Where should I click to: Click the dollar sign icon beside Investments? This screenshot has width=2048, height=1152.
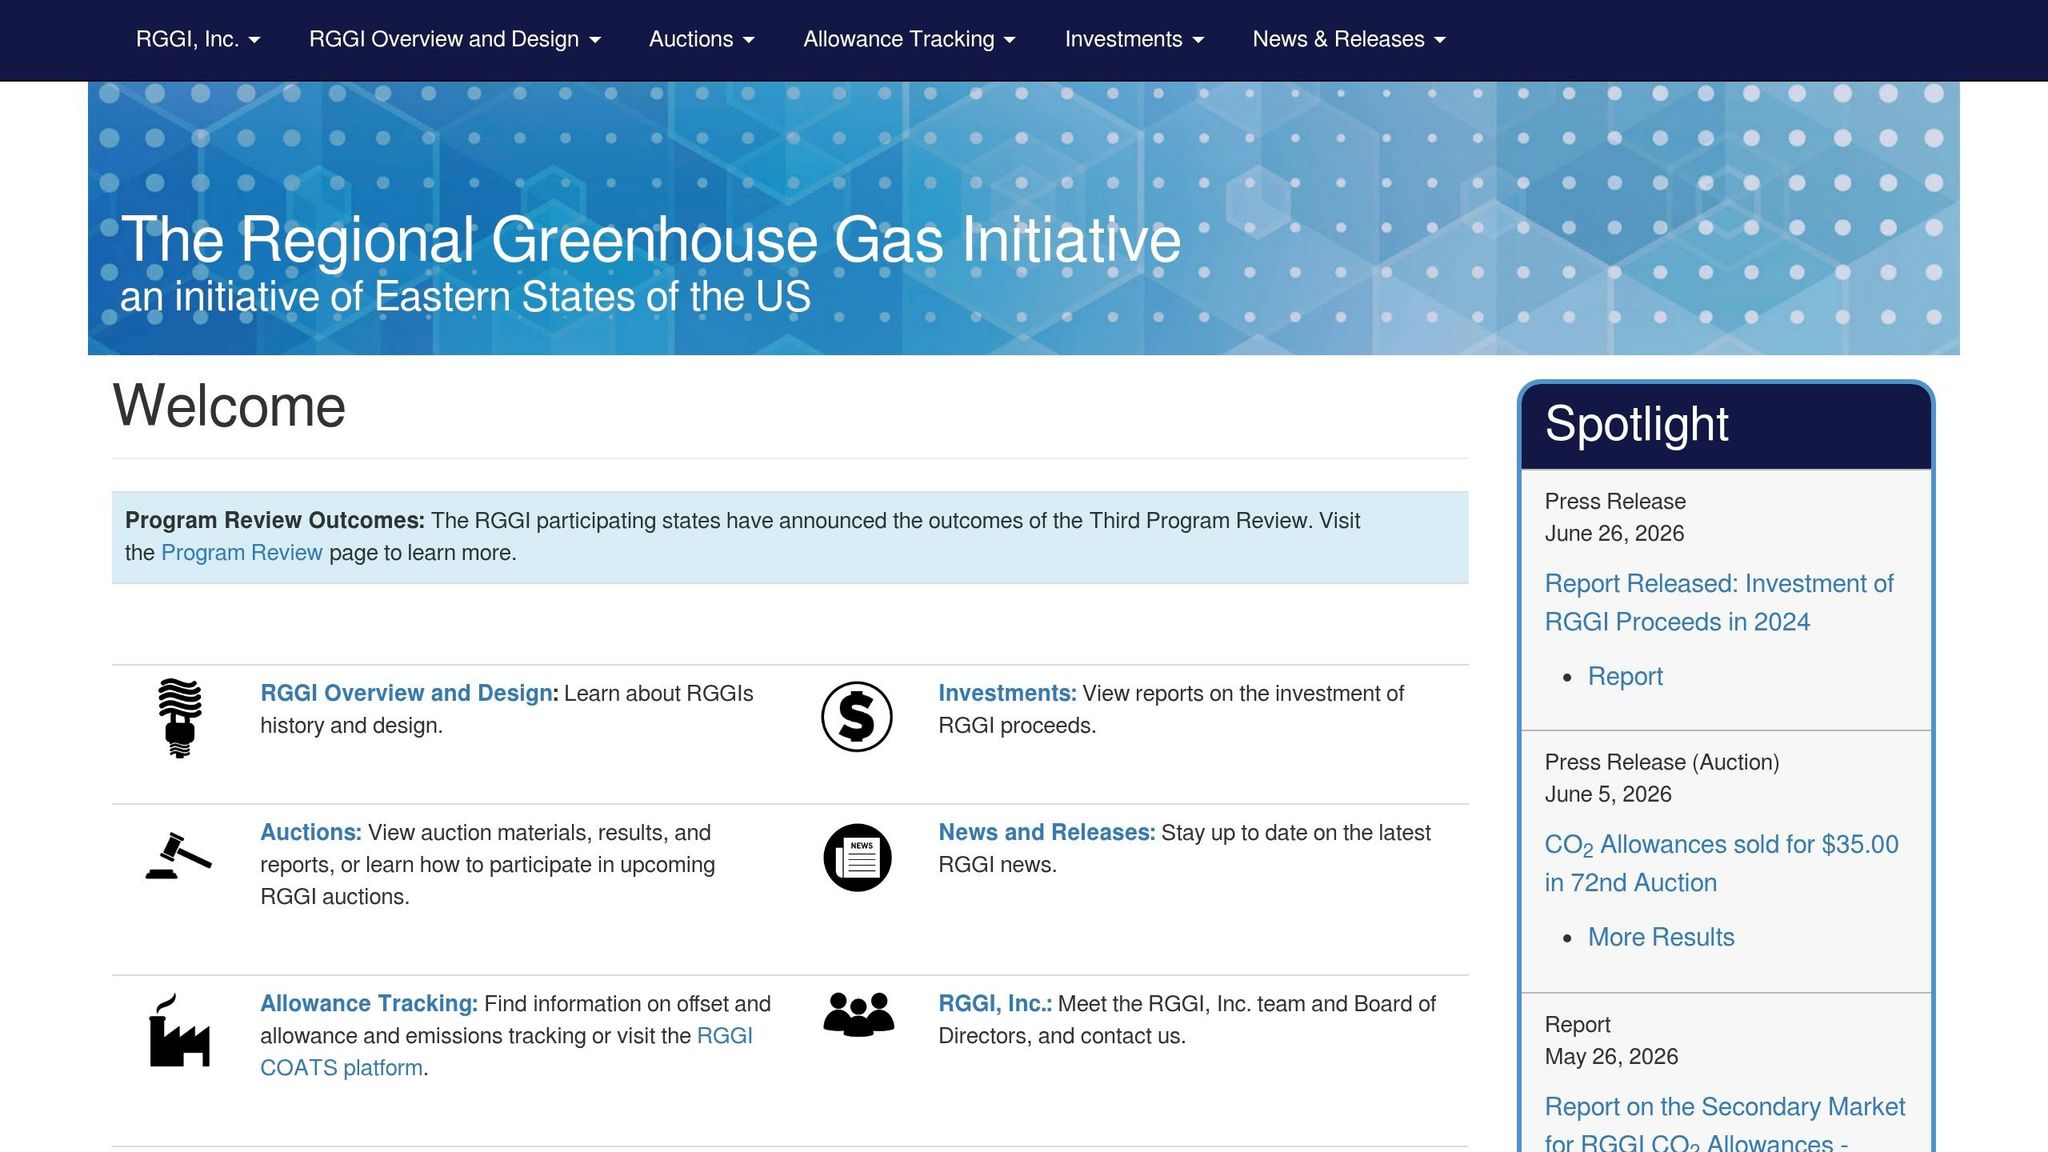[x=857, y=717]
